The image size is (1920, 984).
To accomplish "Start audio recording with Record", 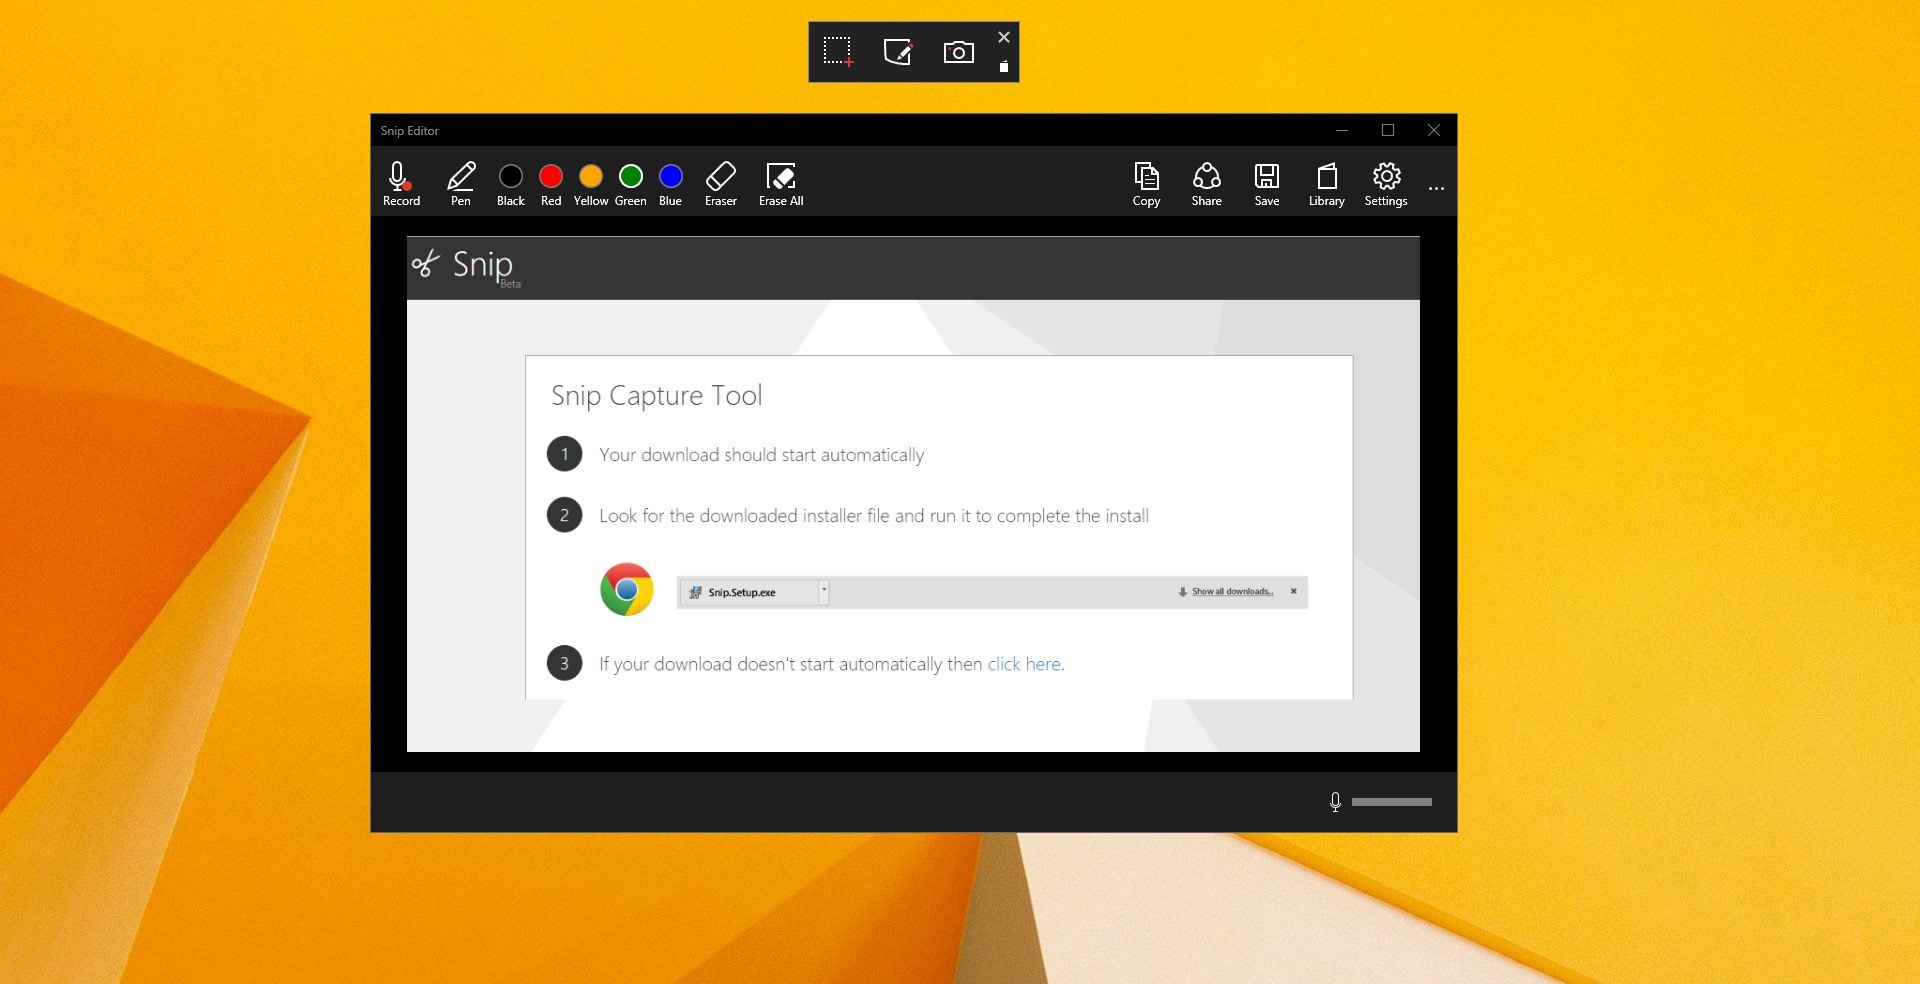I will click(401, 184).
